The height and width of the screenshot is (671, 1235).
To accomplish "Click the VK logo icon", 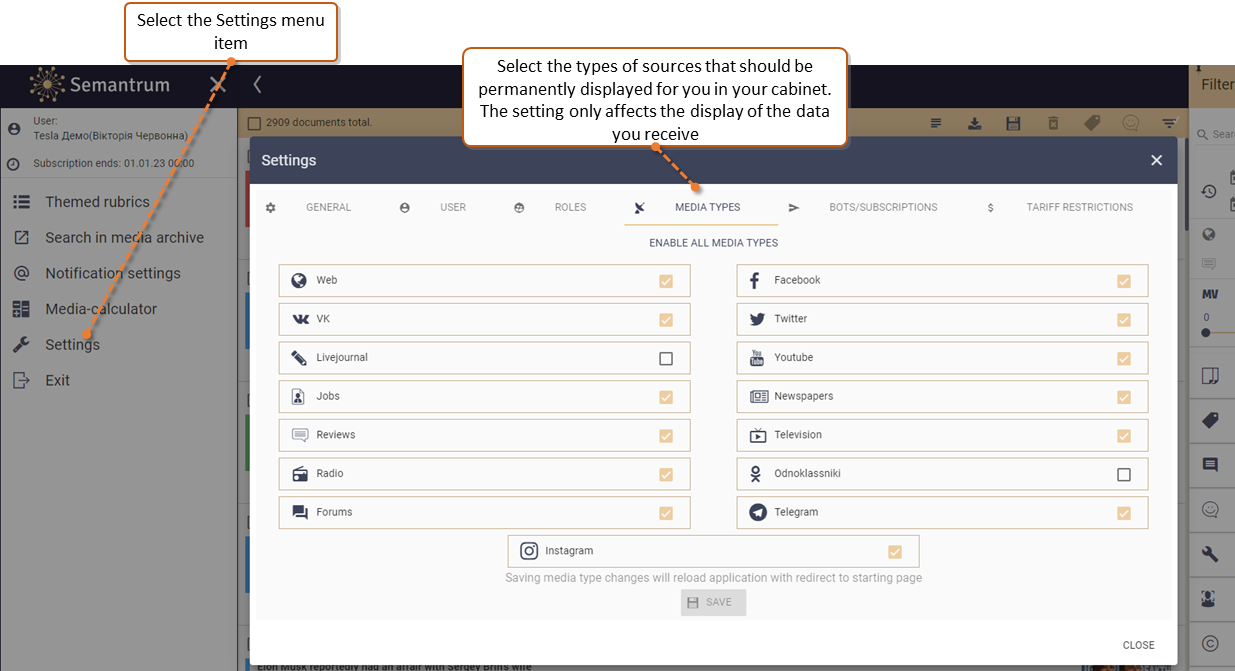I will (x=300, y=319).
